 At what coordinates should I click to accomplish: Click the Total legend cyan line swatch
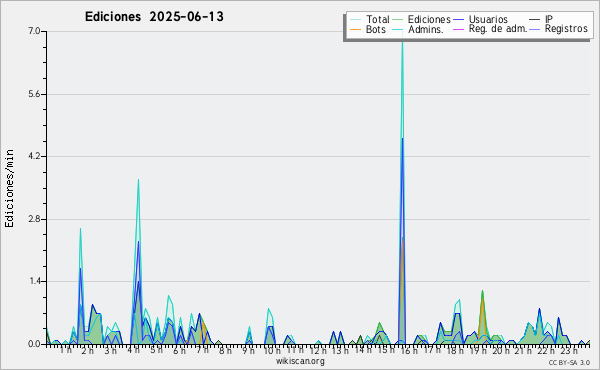coord(355,20)
